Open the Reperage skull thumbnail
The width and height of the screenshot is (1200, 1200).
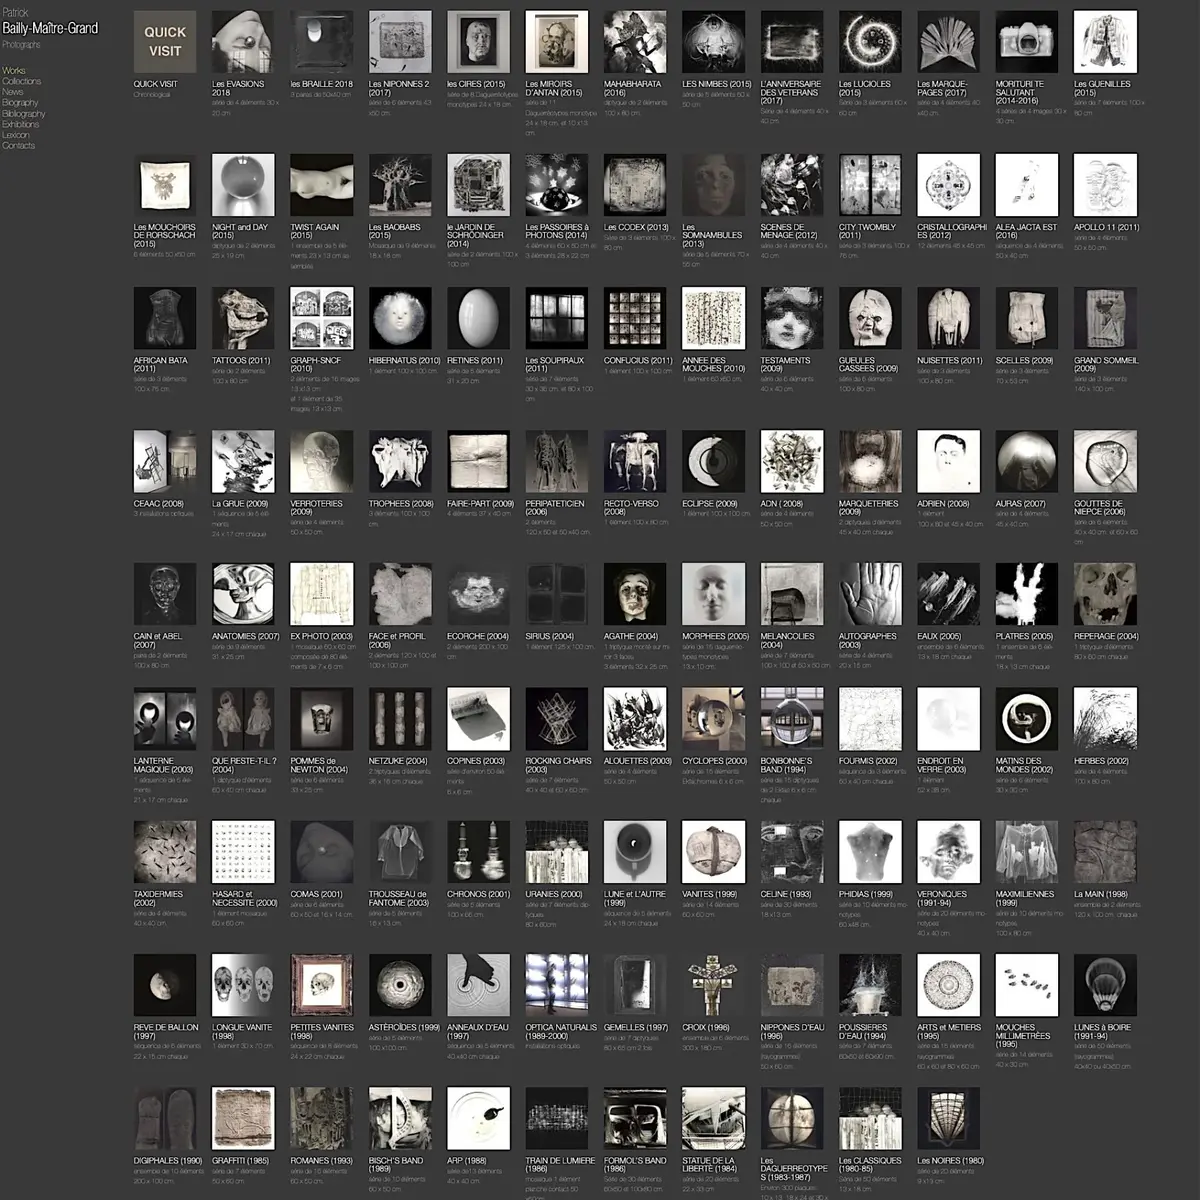coord(1105,594)
